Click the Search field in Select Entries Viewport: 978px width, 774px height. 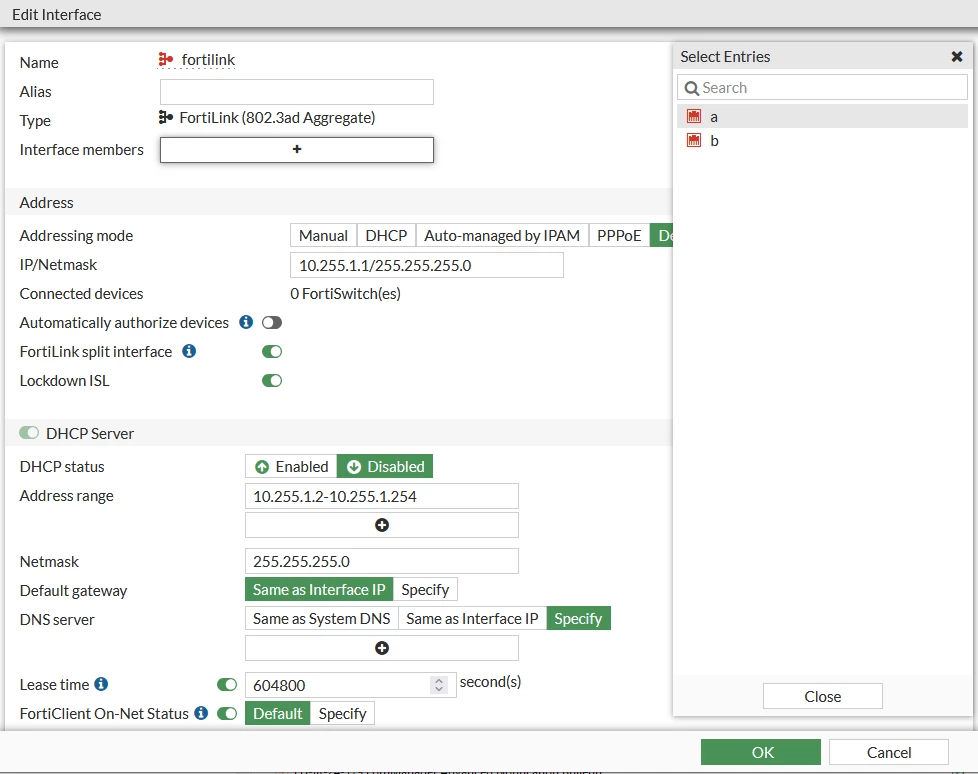[822, 87]
